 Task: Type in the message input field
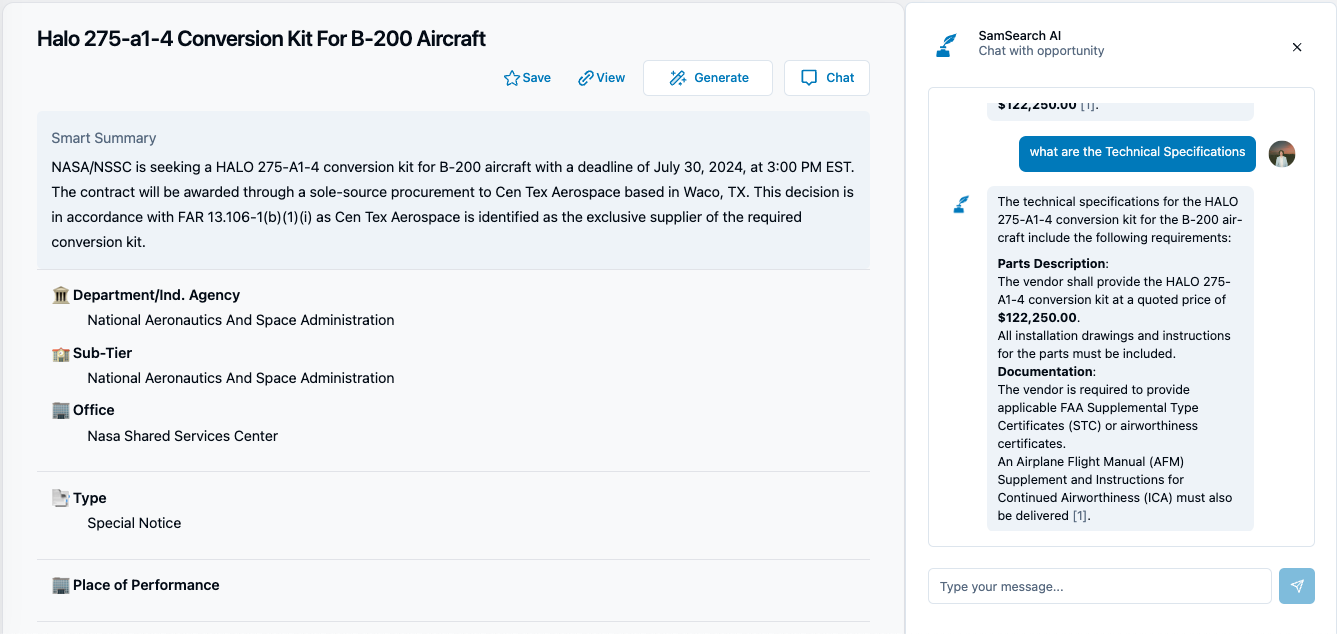pyautogui.click(x=1099, y=586)
